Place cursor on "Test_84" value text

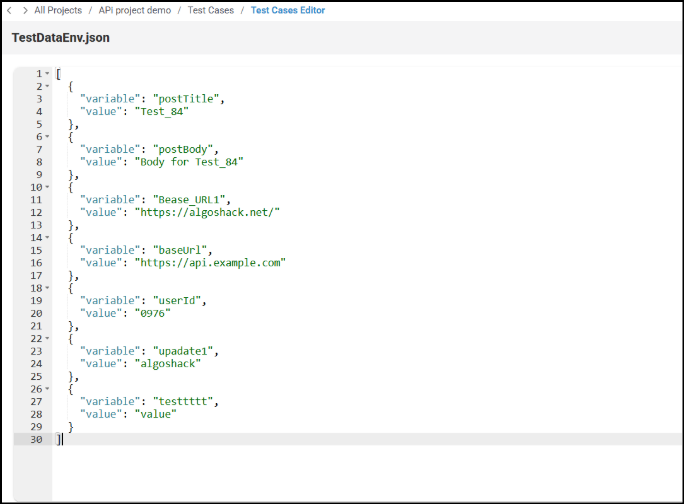pos(162,112)
